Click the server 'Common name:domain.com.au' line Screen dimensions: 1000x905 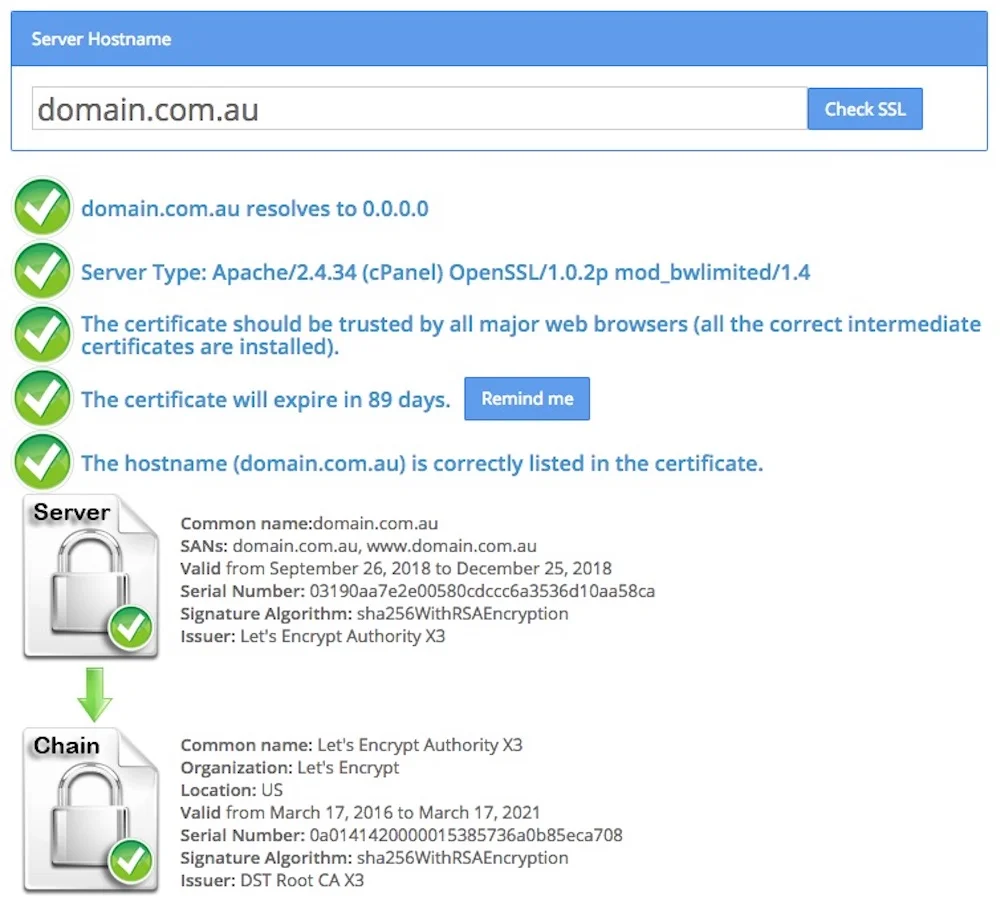click(x=309, y=524)
